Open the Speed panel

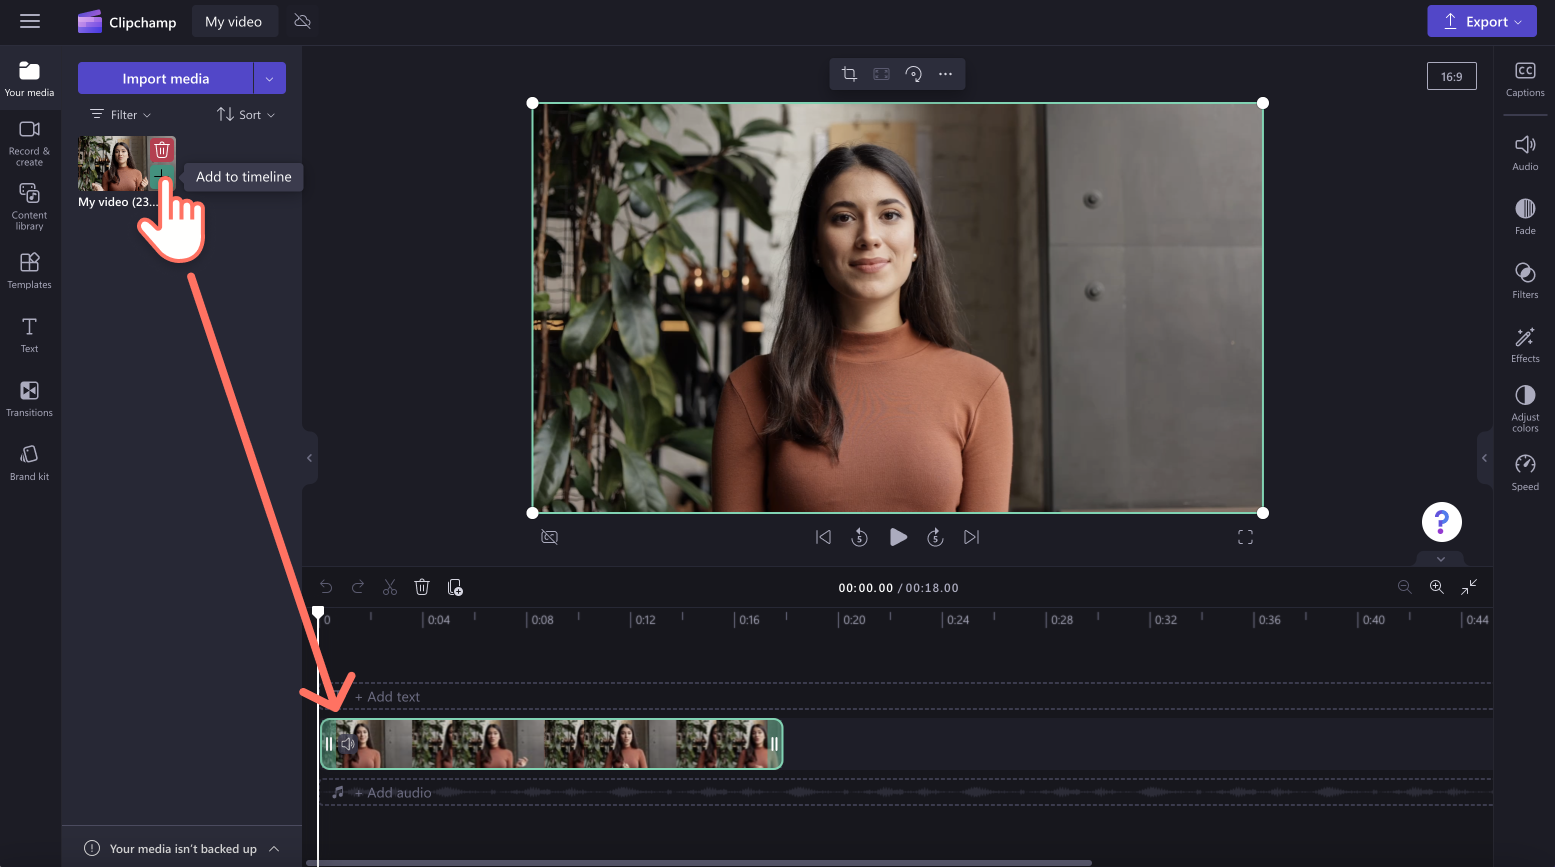tap(1524, 472)
